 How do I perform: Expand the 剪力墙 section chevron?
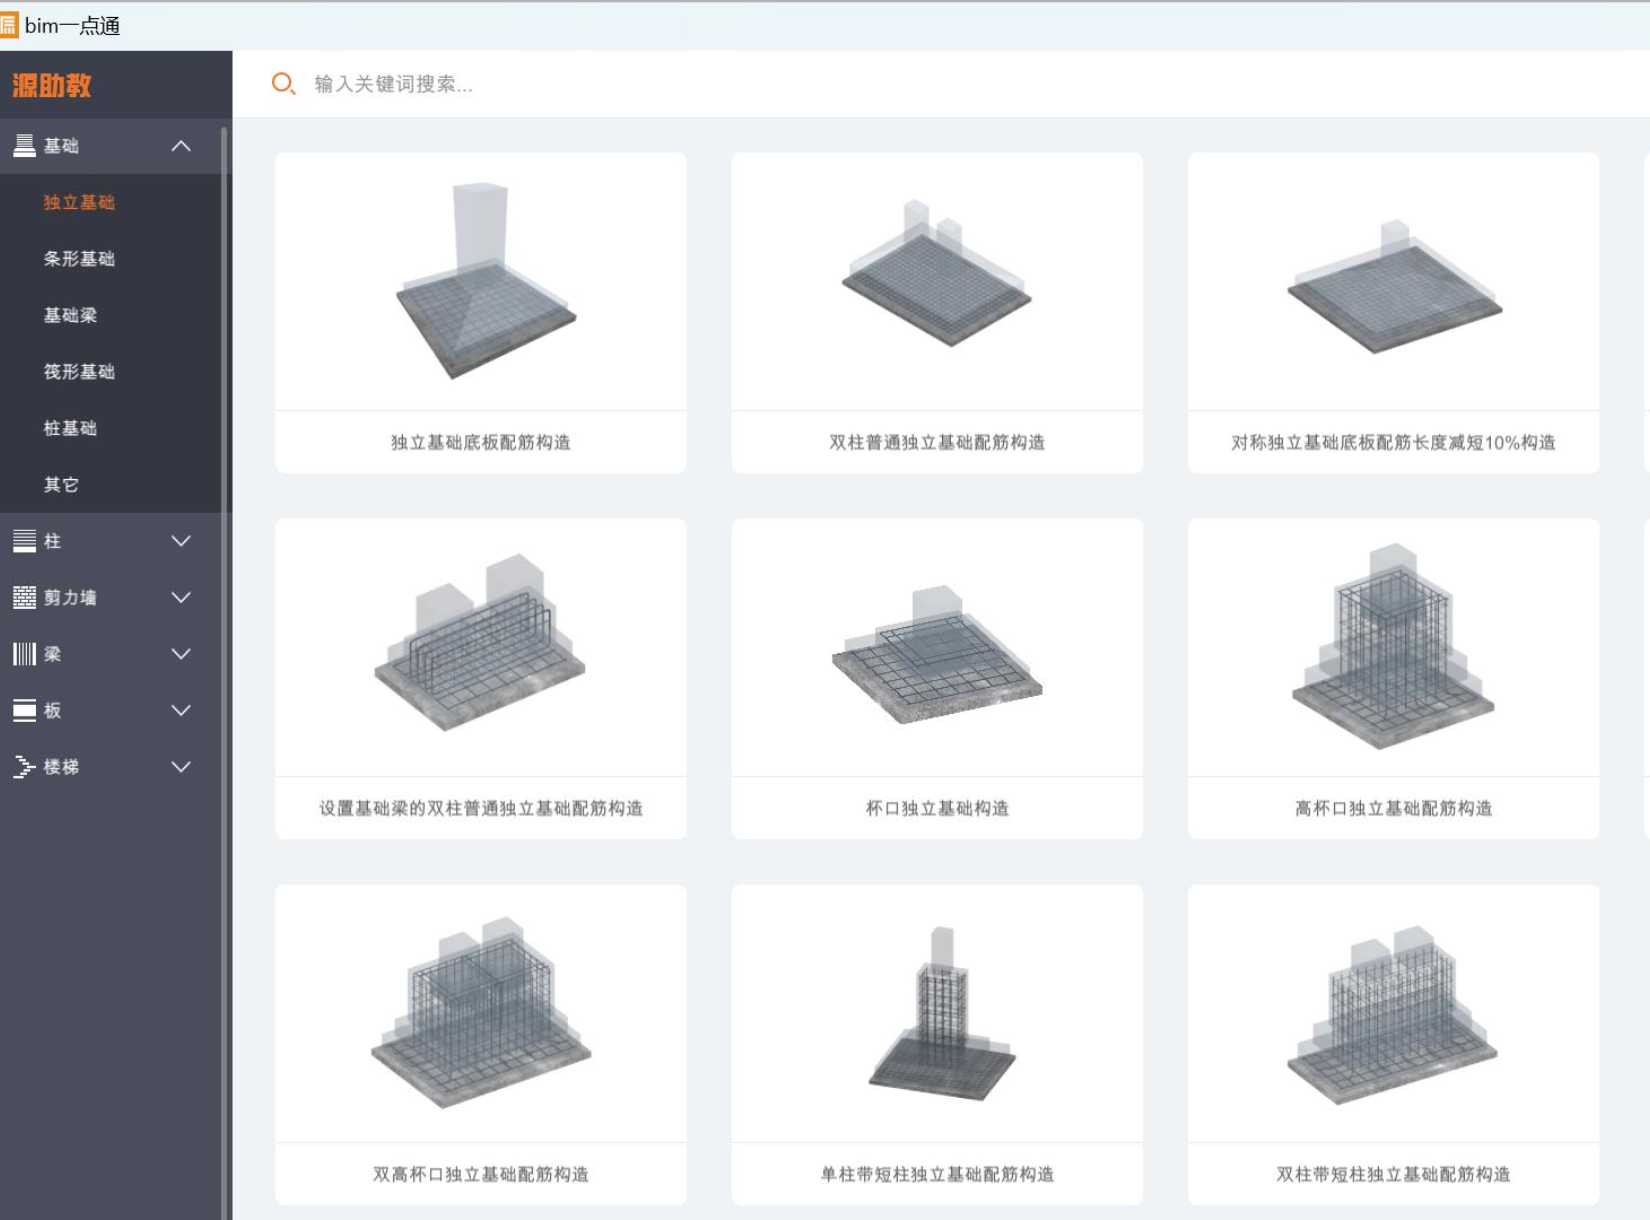click(x=181, y=598)
